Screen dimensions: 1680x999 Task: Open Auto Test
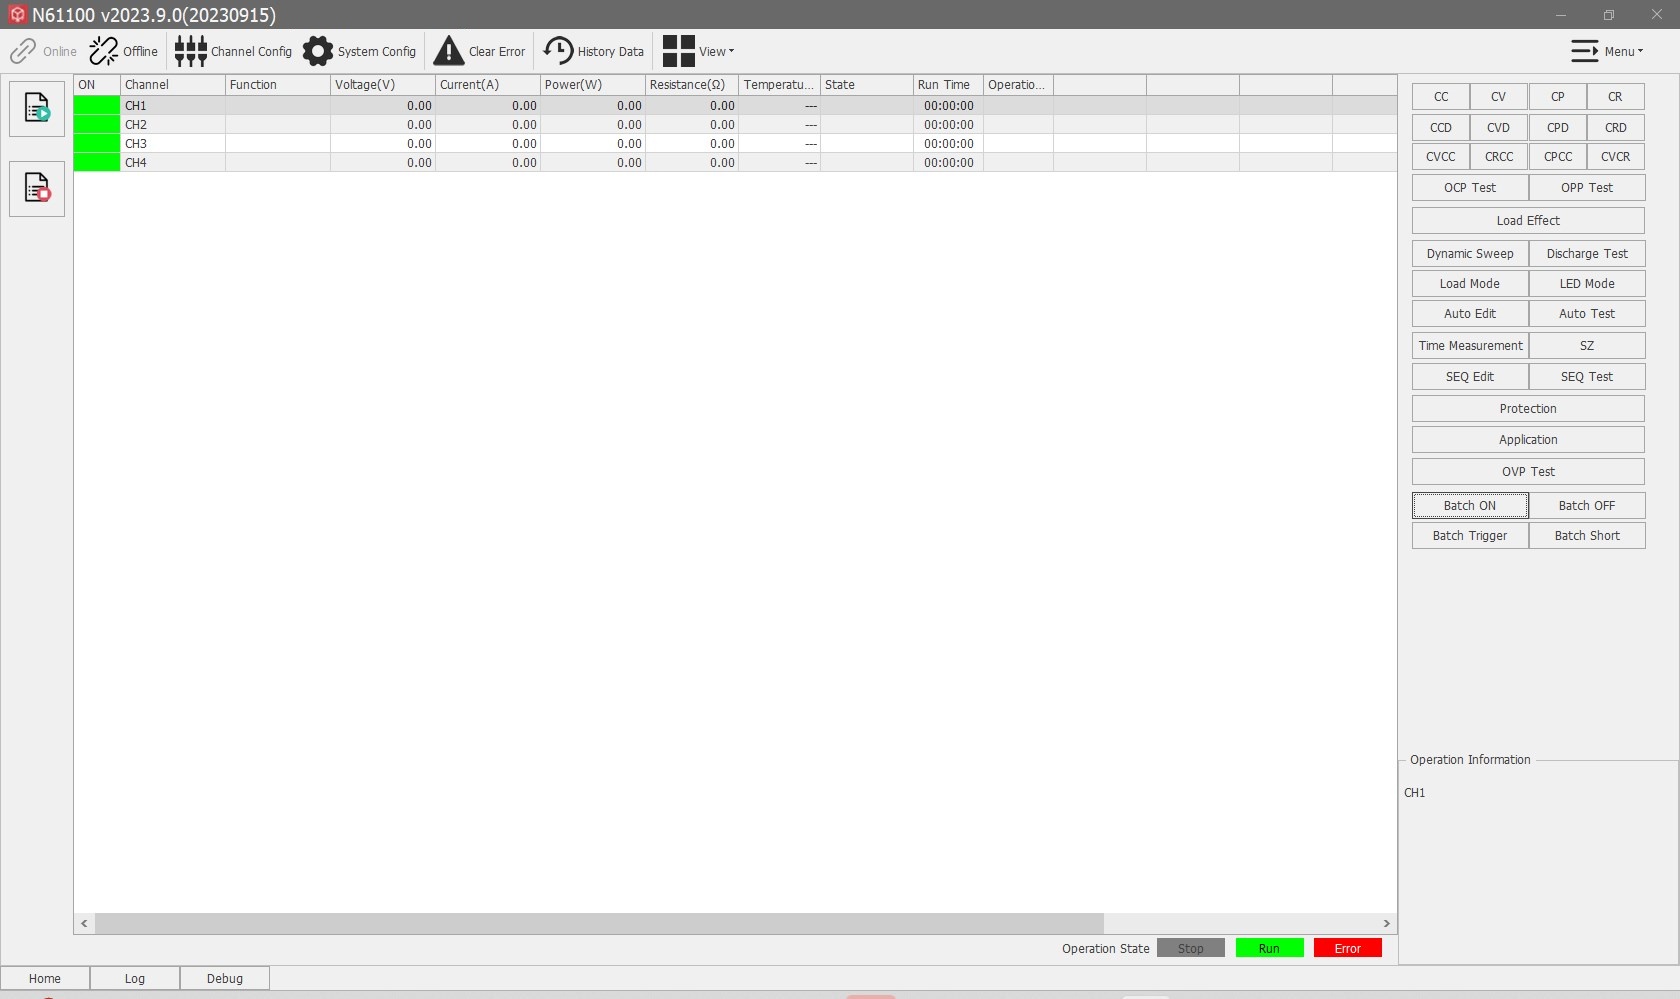coord(1587,314)
